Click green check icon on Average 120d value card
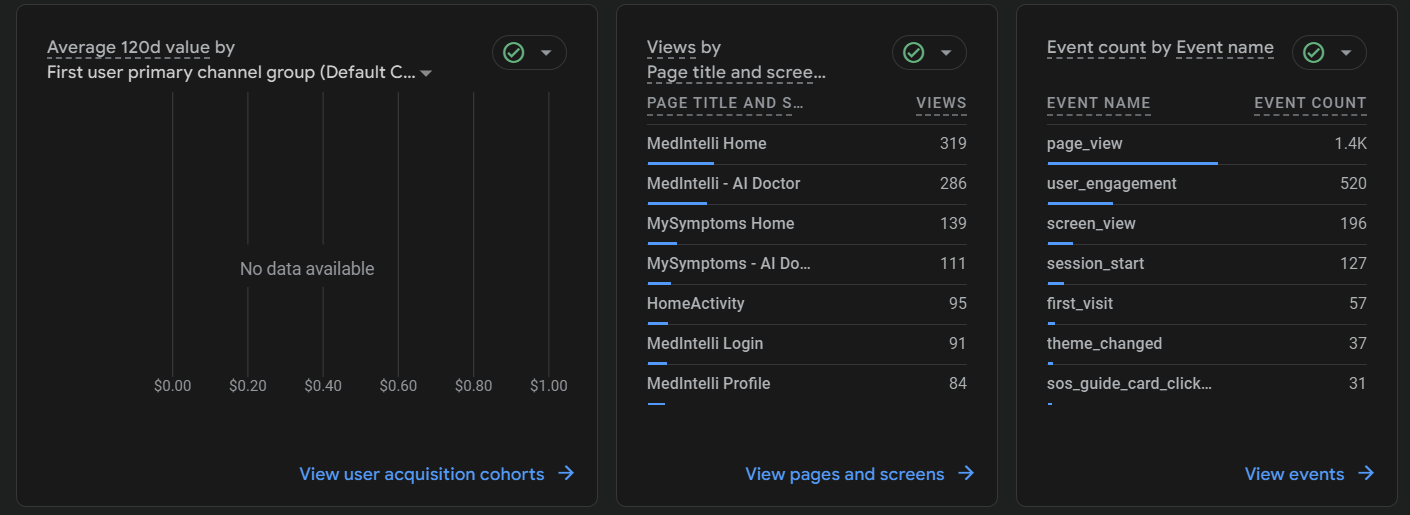The height and width of the screenshot is (515, 1410). (x=514, y=53)
